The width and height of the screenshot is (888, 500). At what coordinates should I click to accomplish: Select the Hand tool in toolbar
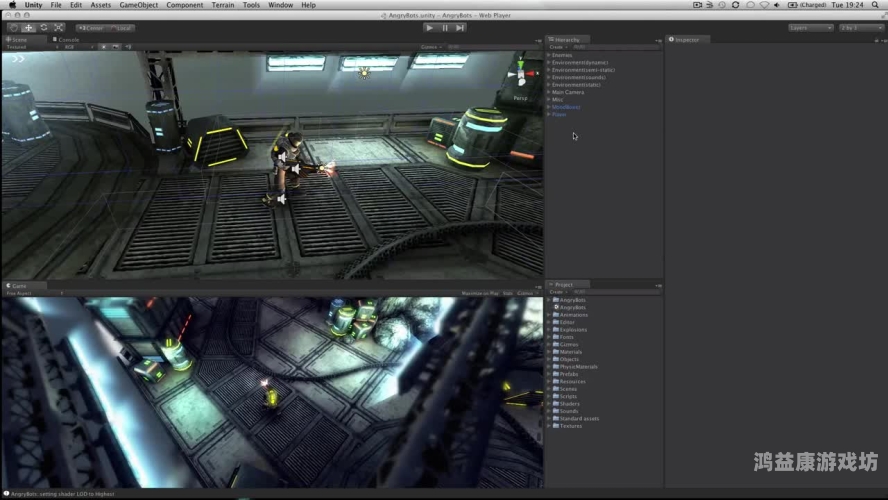point(13,28)
